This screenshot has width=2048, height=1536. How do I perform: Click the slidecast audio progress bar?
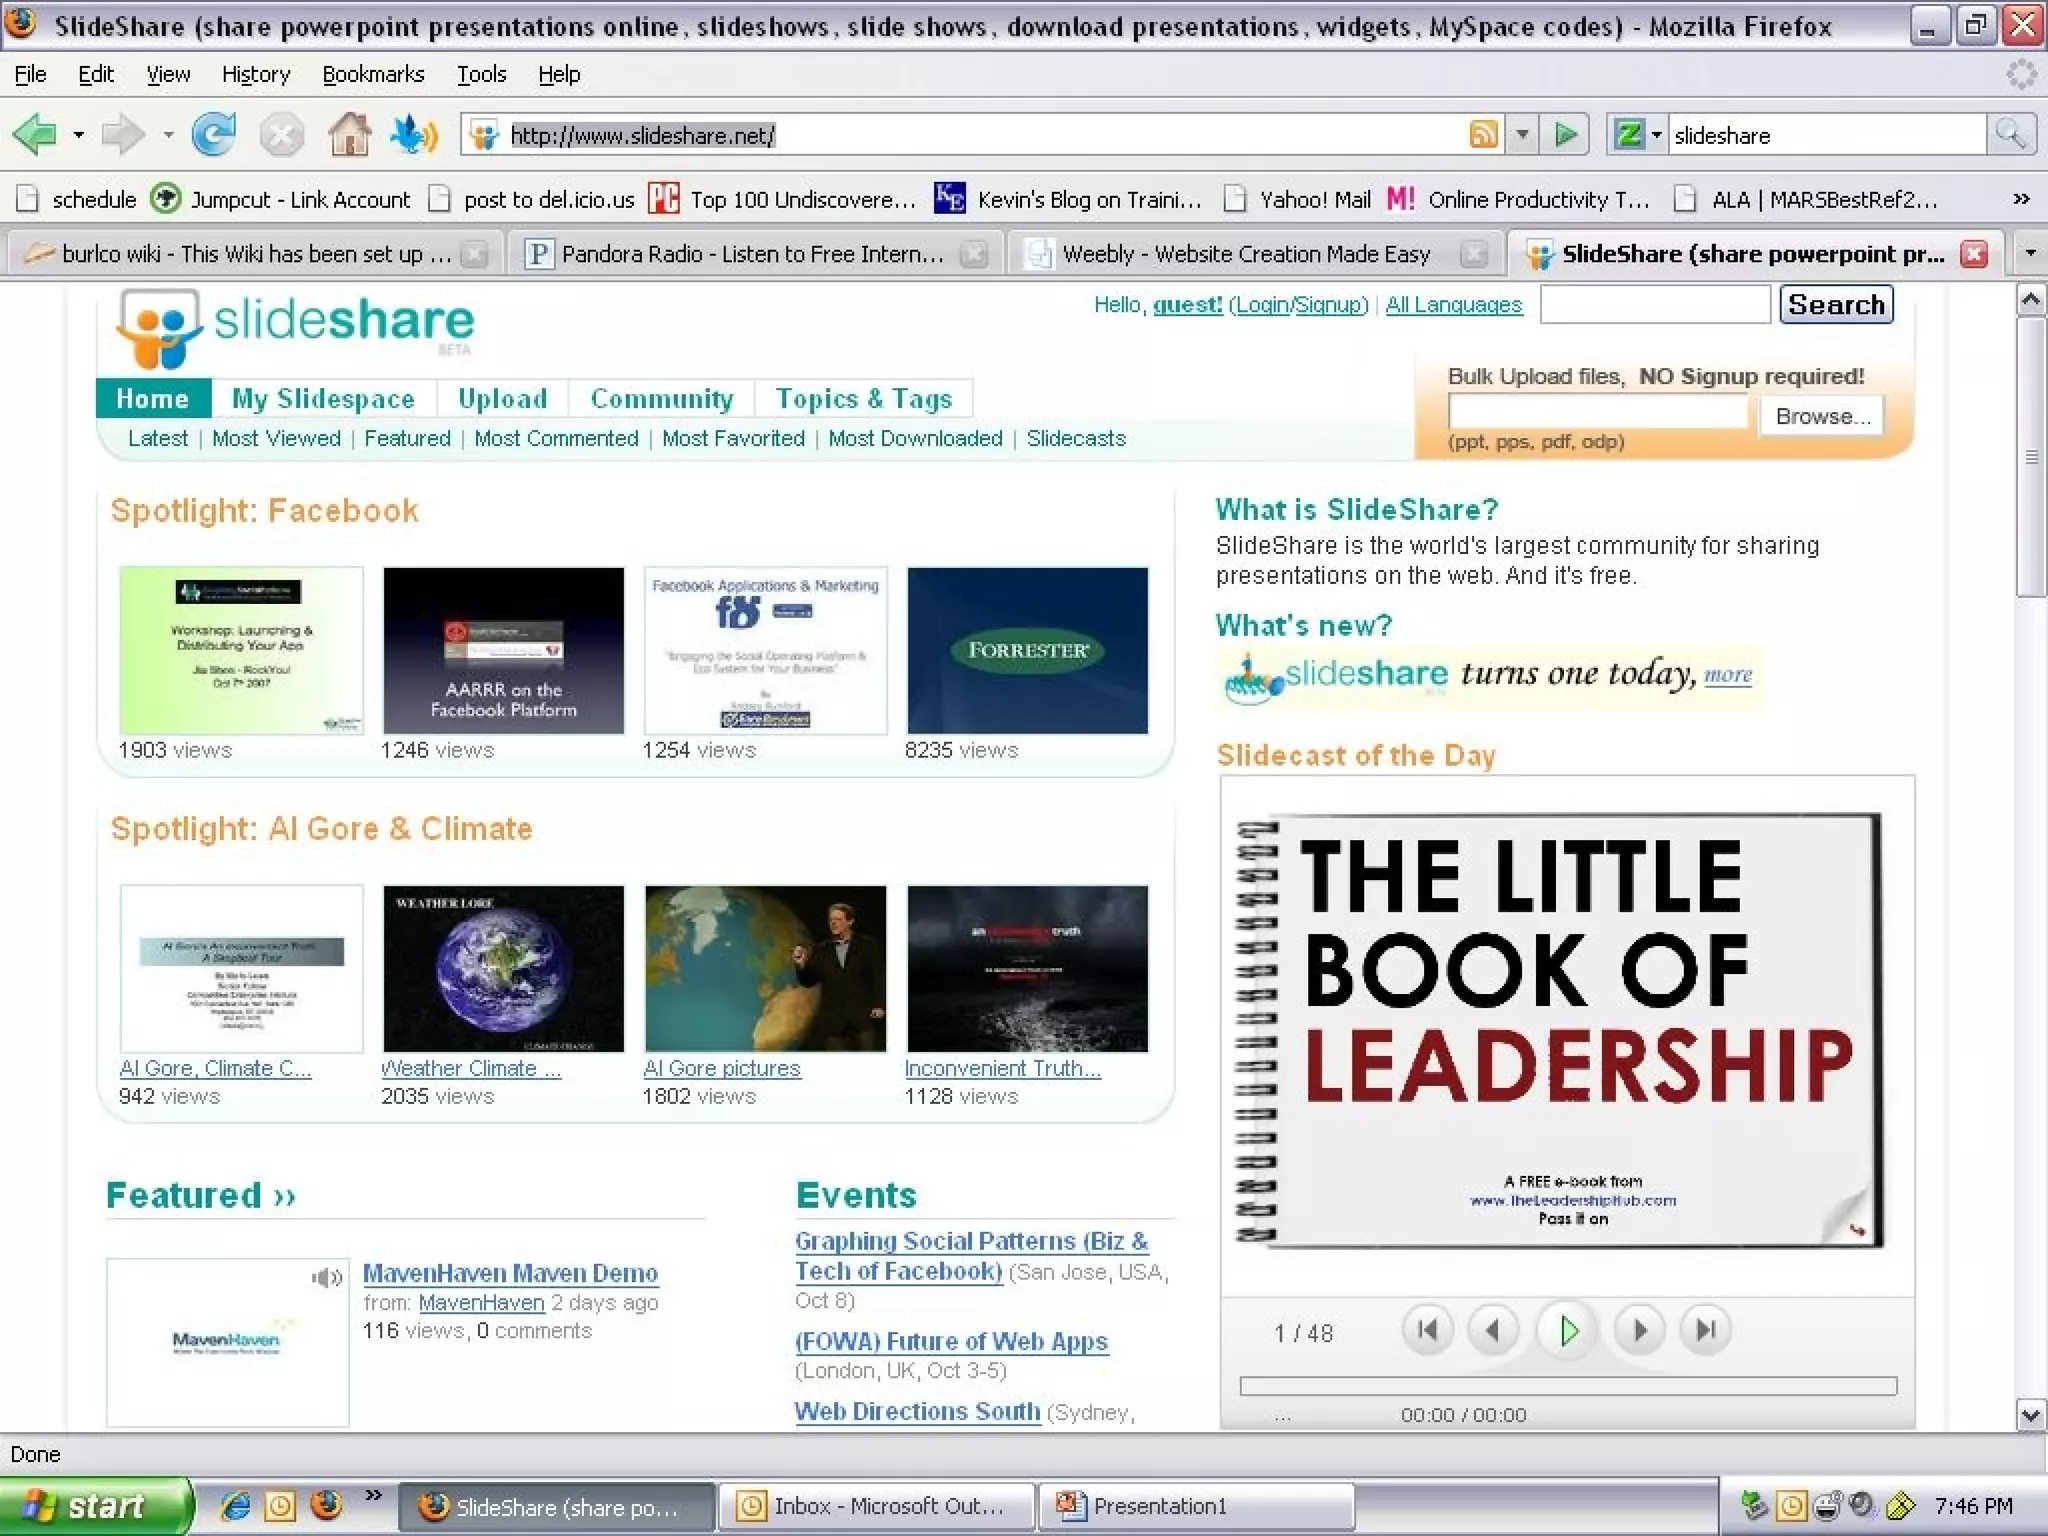(x=1567, y=1386)
